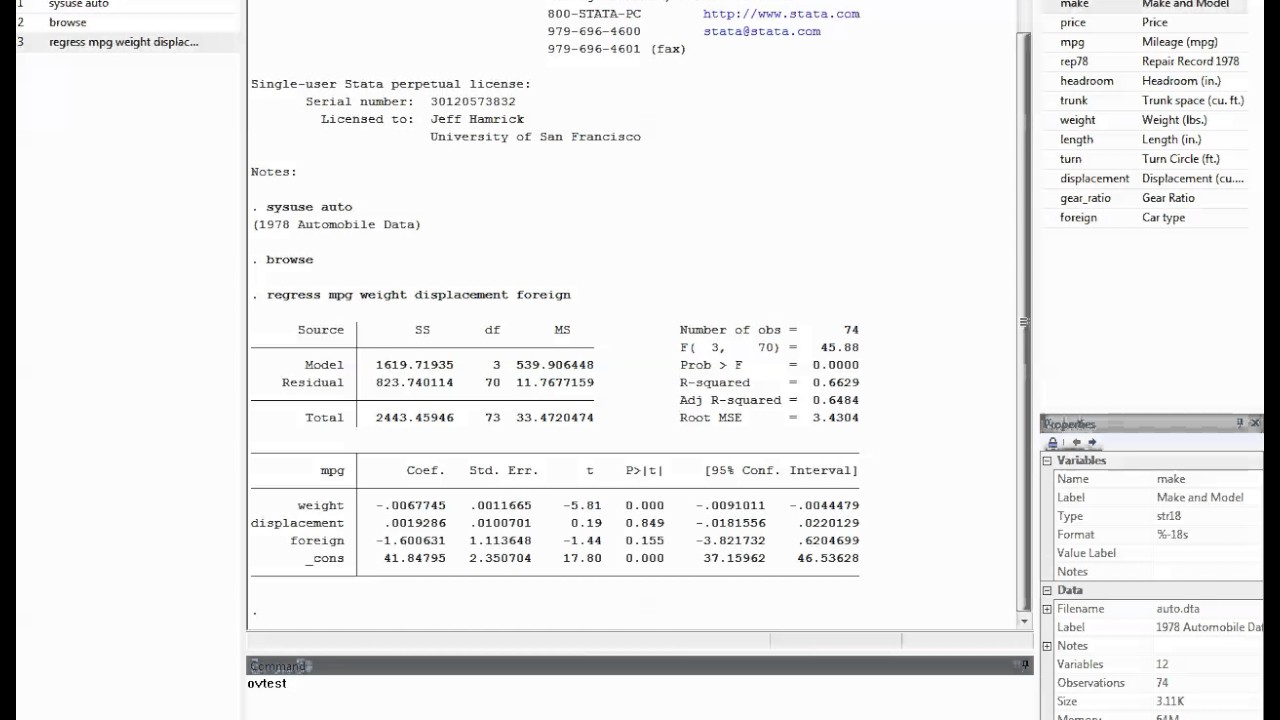Click the Name property row showing 'make'

point(1153,479)
